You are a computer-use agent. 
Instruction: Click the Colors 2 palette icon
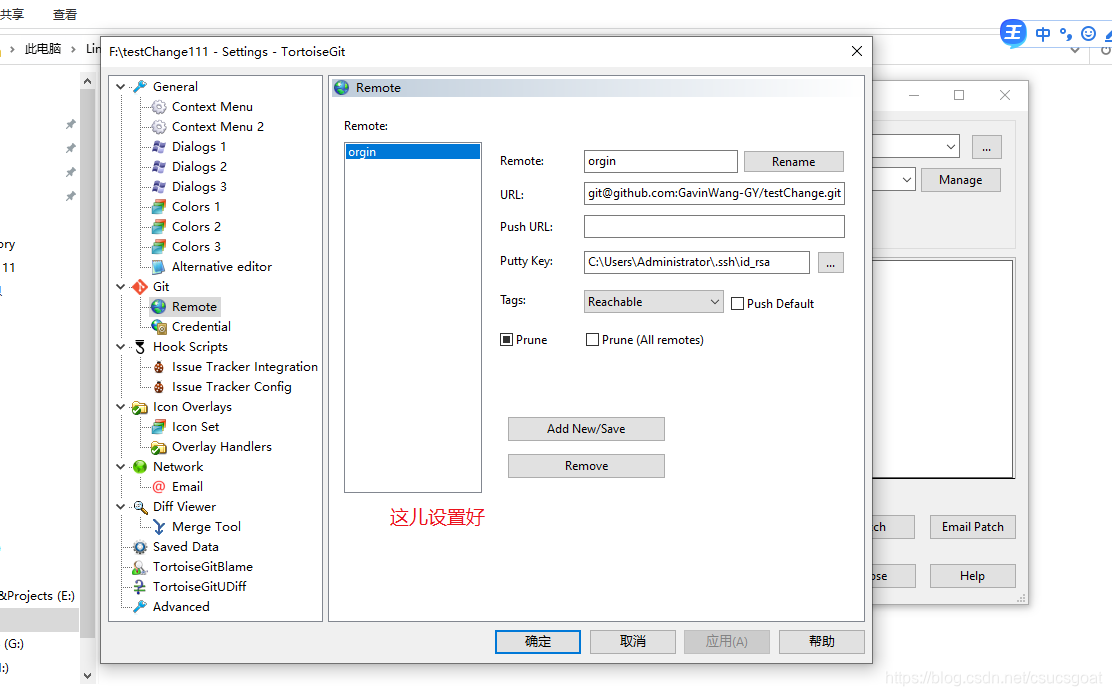159,227
